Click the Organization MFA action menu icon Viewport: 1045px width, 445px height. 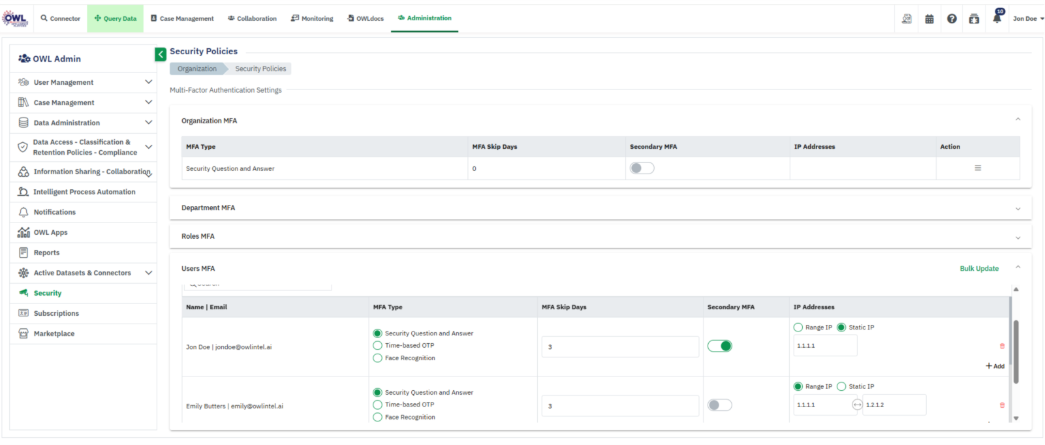977,168
